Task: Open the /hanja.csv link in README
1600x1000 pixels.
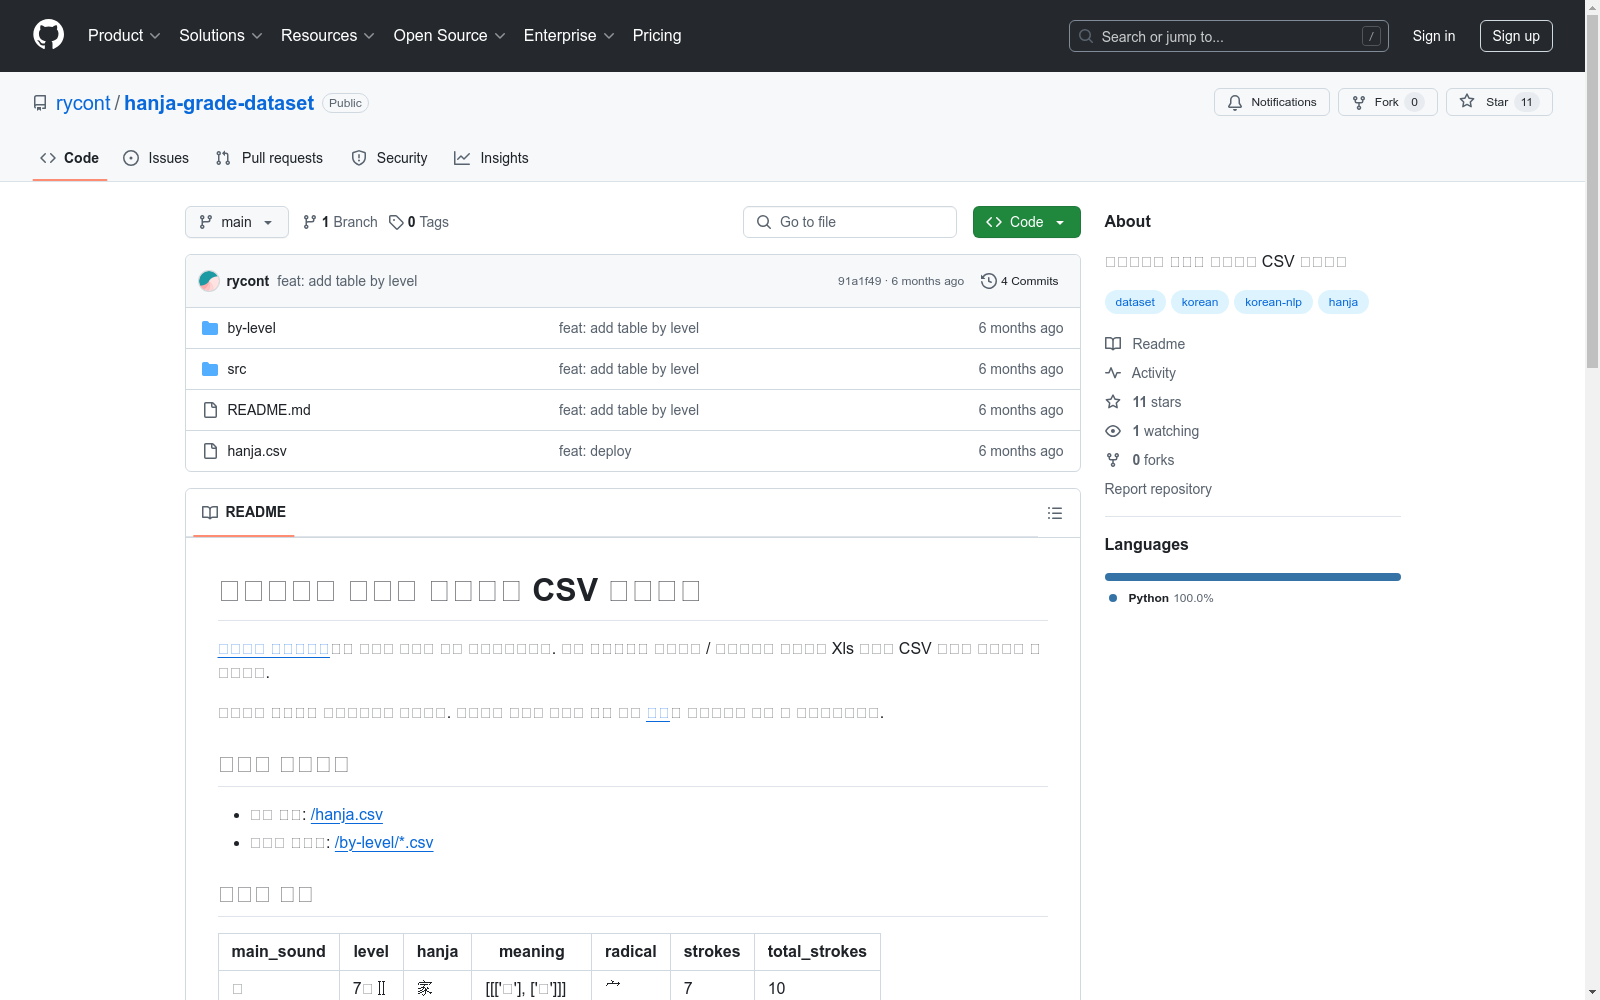Action: pyautogui.click(x=347, y=815)
